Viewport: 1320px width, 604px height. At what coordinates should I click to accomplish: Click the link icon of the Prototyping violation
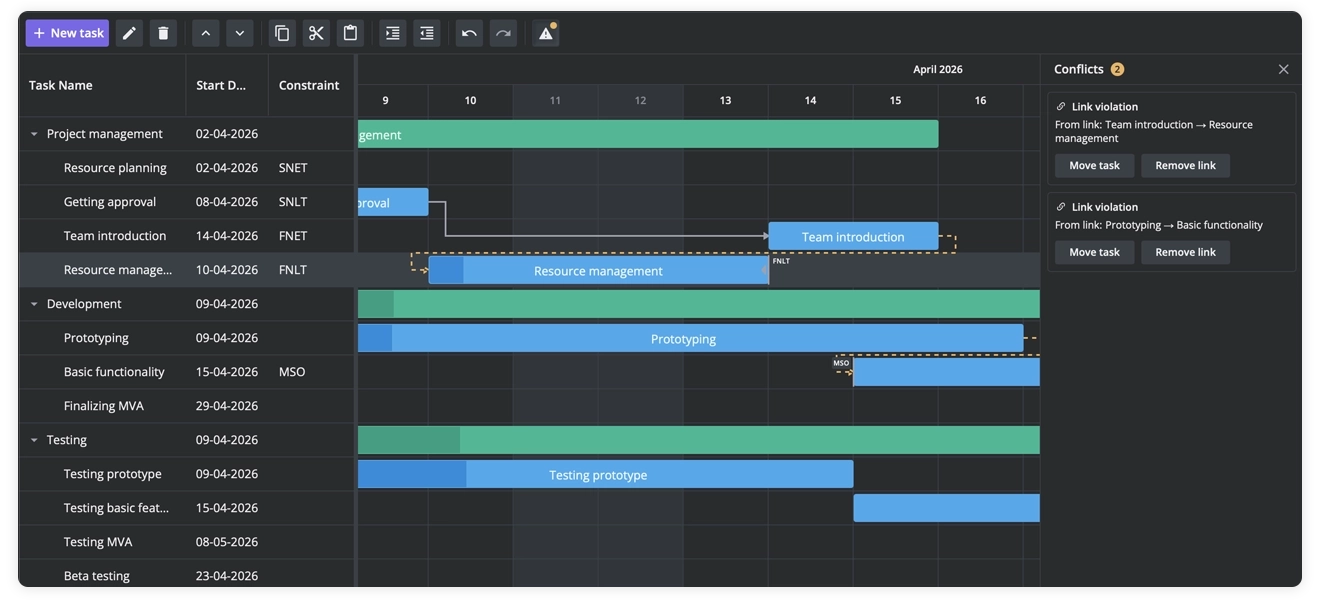point(1061,207)
